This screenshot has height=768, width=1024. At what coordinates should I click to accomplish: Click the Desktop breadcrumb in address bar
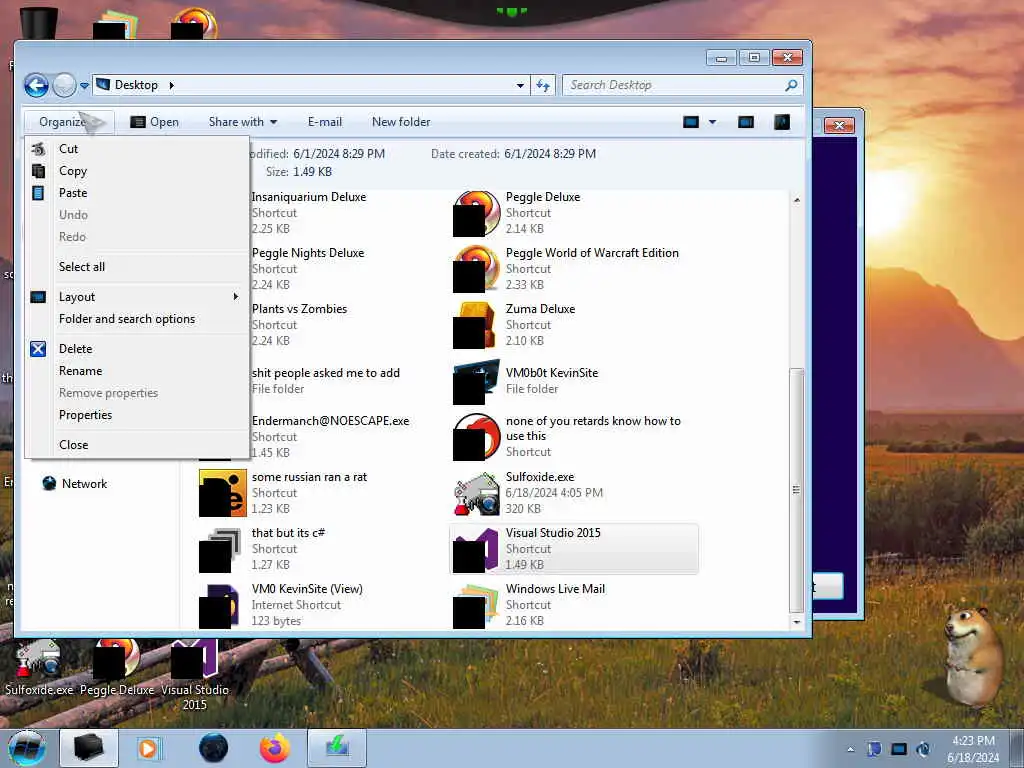(136, 85)
